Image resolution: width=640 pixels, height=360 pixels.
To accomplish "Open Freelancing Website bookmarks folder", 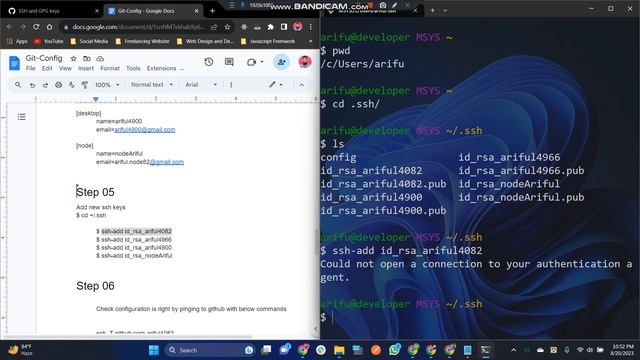I will pyautogui.click(x=142, y=41).
